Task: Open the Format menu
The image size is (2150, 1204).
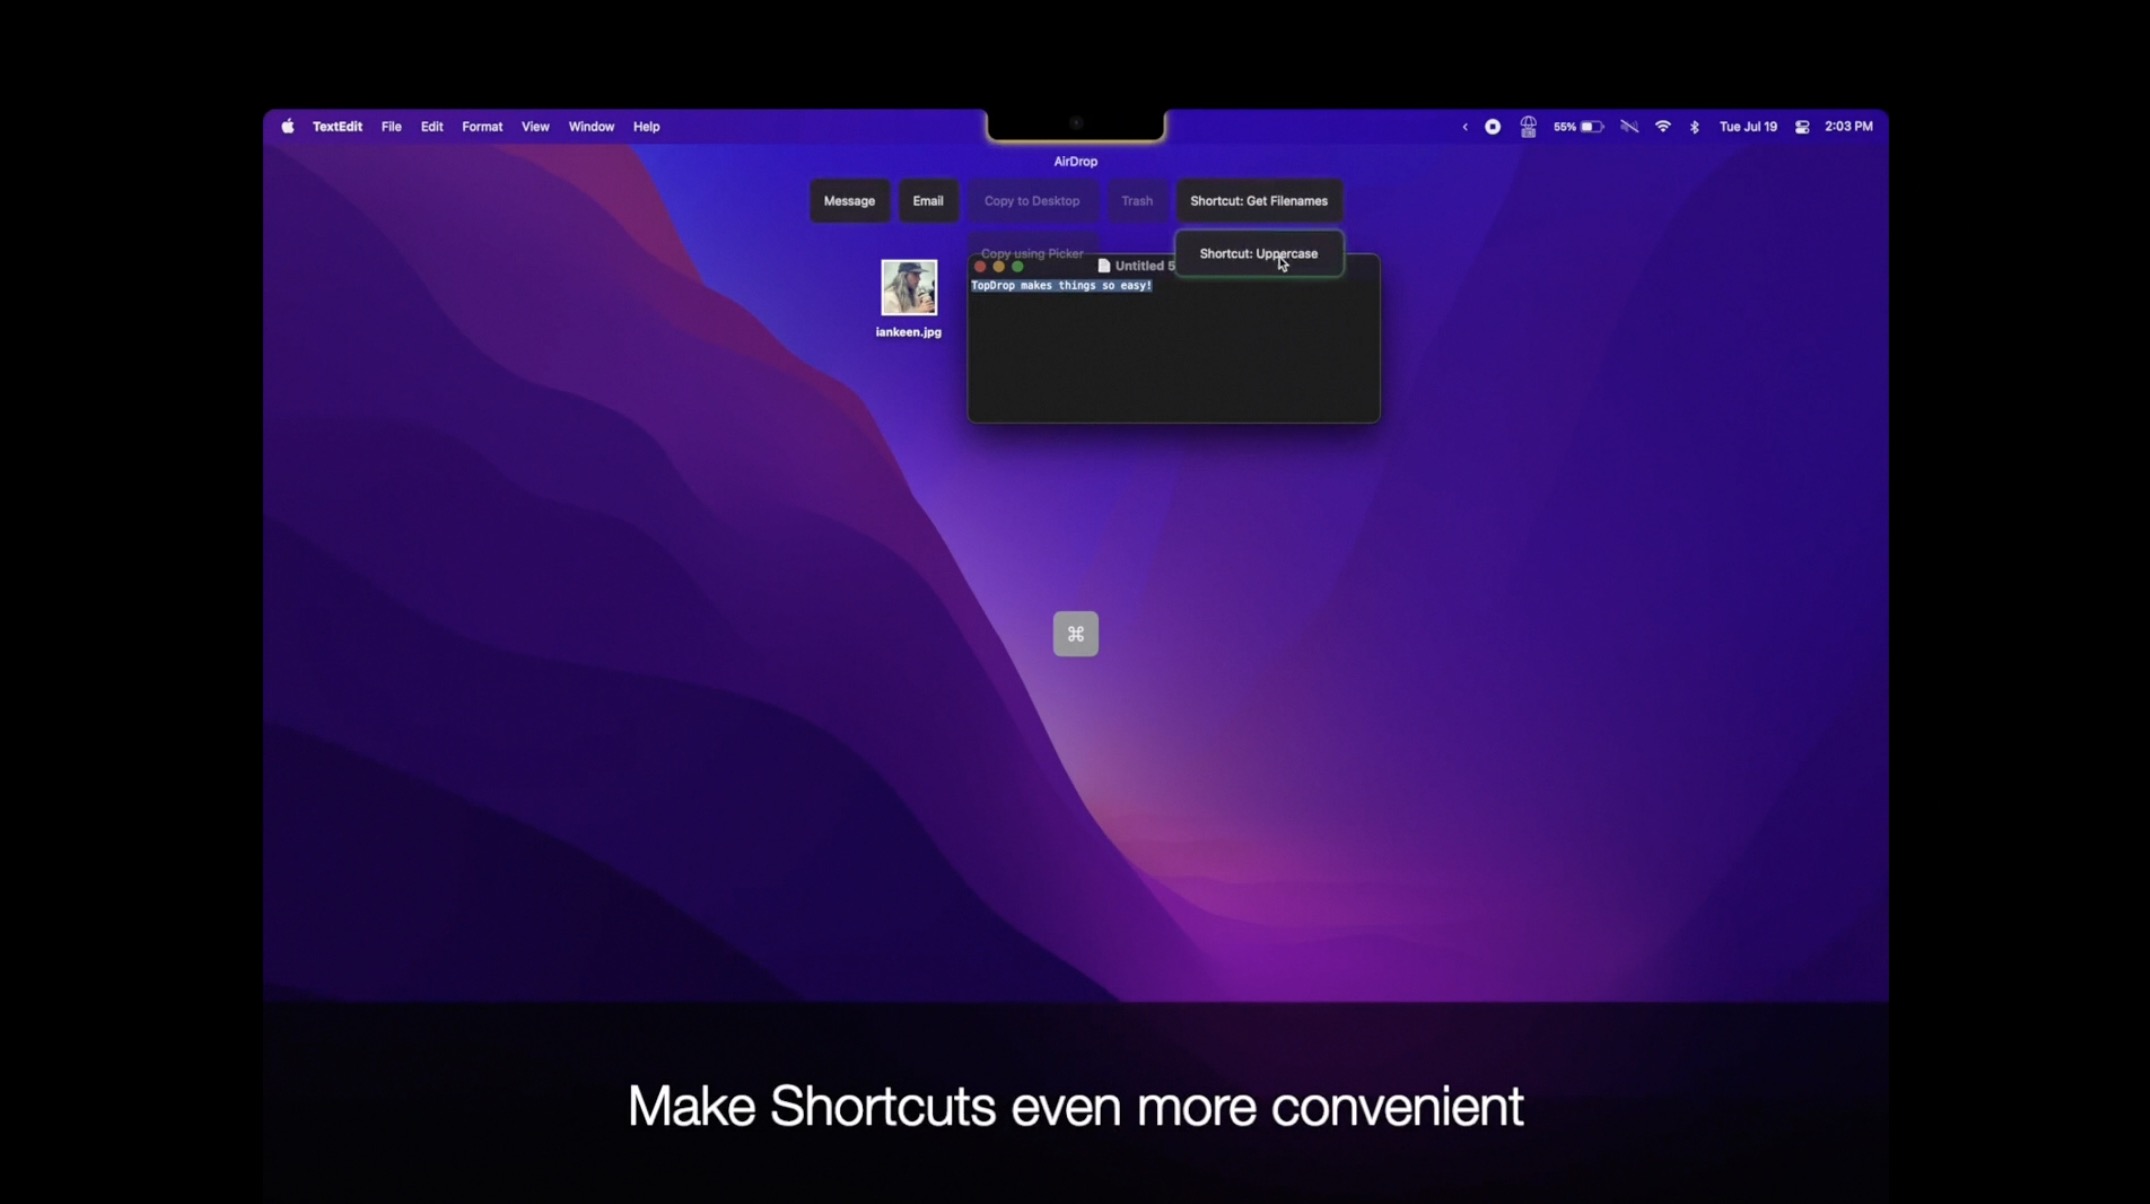Action: [x=482, y=127]
